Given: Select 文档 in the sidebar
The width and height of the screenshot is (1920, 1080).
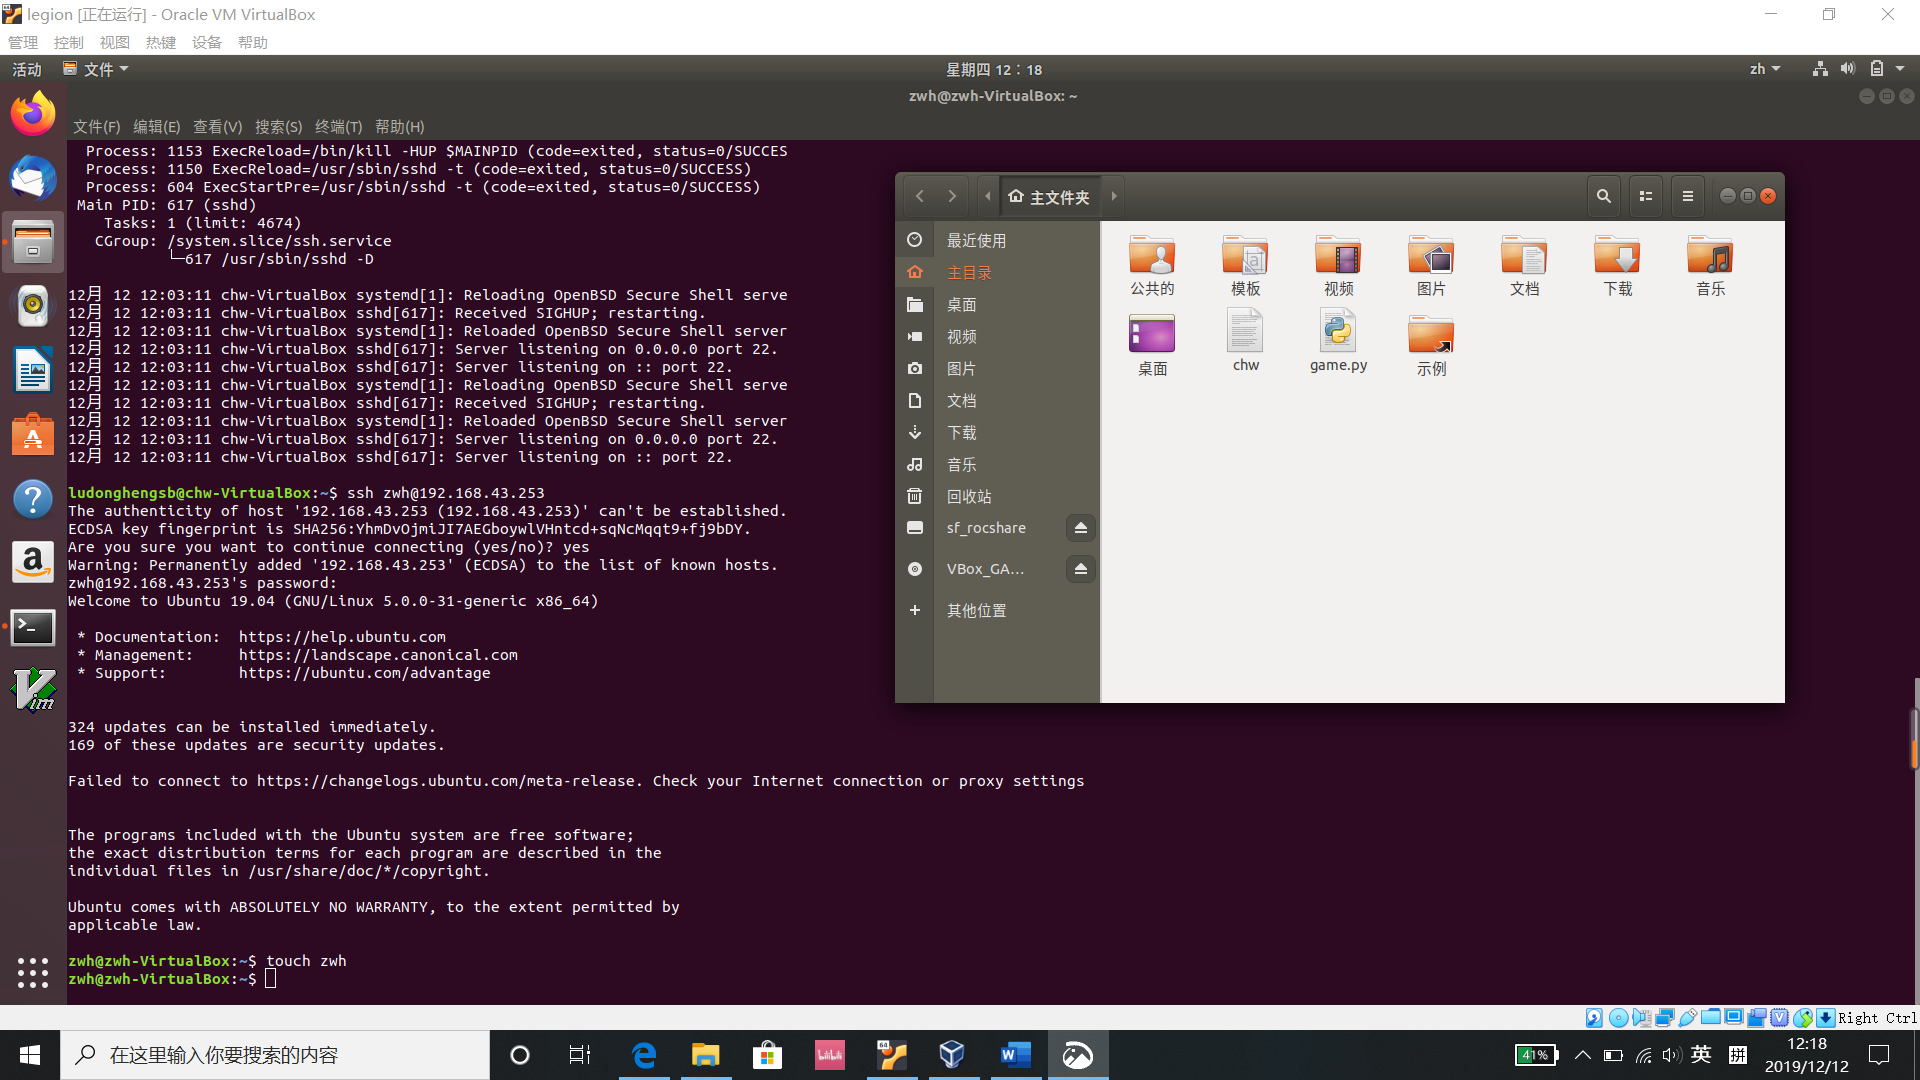Looking at the screenshot, I should (x=998, y=400).
